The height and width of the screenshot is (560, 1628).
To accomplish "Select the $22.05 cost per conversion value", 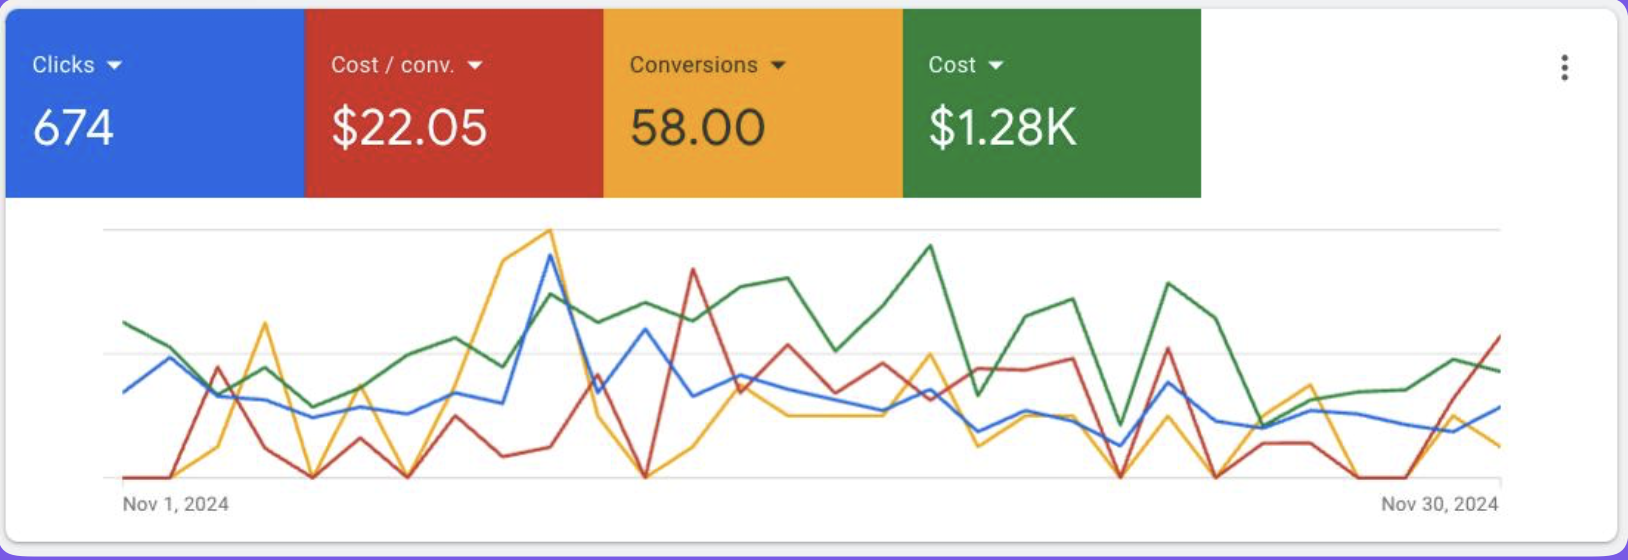I will point(409,128).
